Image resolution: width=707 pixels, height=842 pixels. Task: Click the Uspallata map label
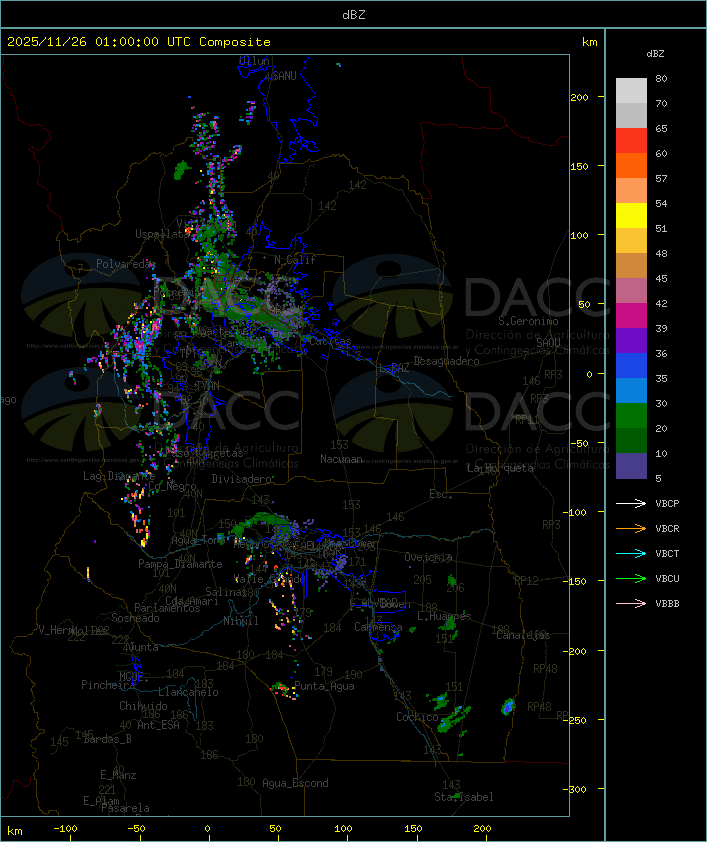pos(162,234)
